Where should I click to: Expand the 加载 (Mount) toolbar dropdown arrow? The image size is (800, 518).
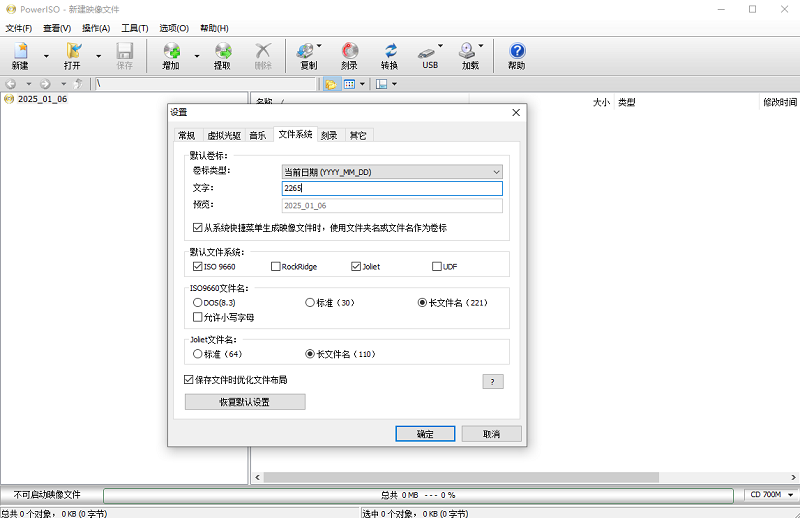click(482, 46)
